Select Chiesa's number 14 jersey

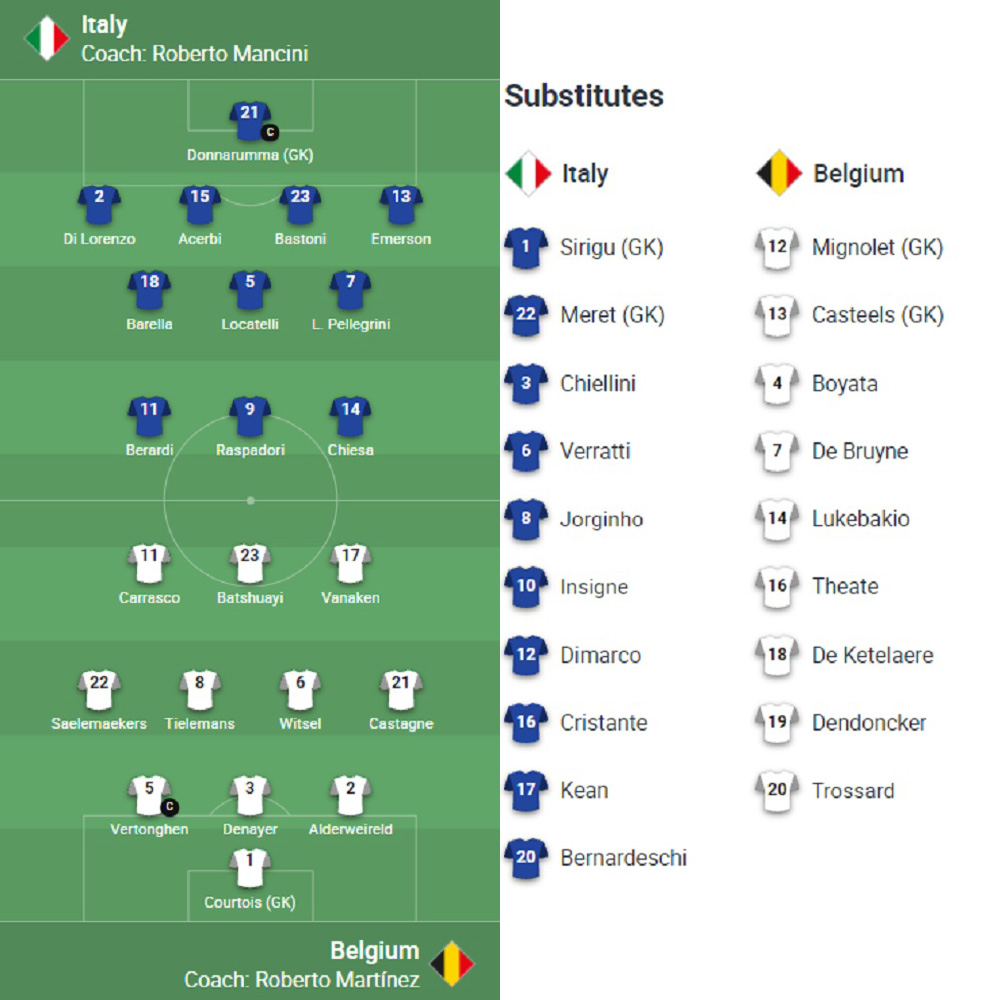point(350,413)
